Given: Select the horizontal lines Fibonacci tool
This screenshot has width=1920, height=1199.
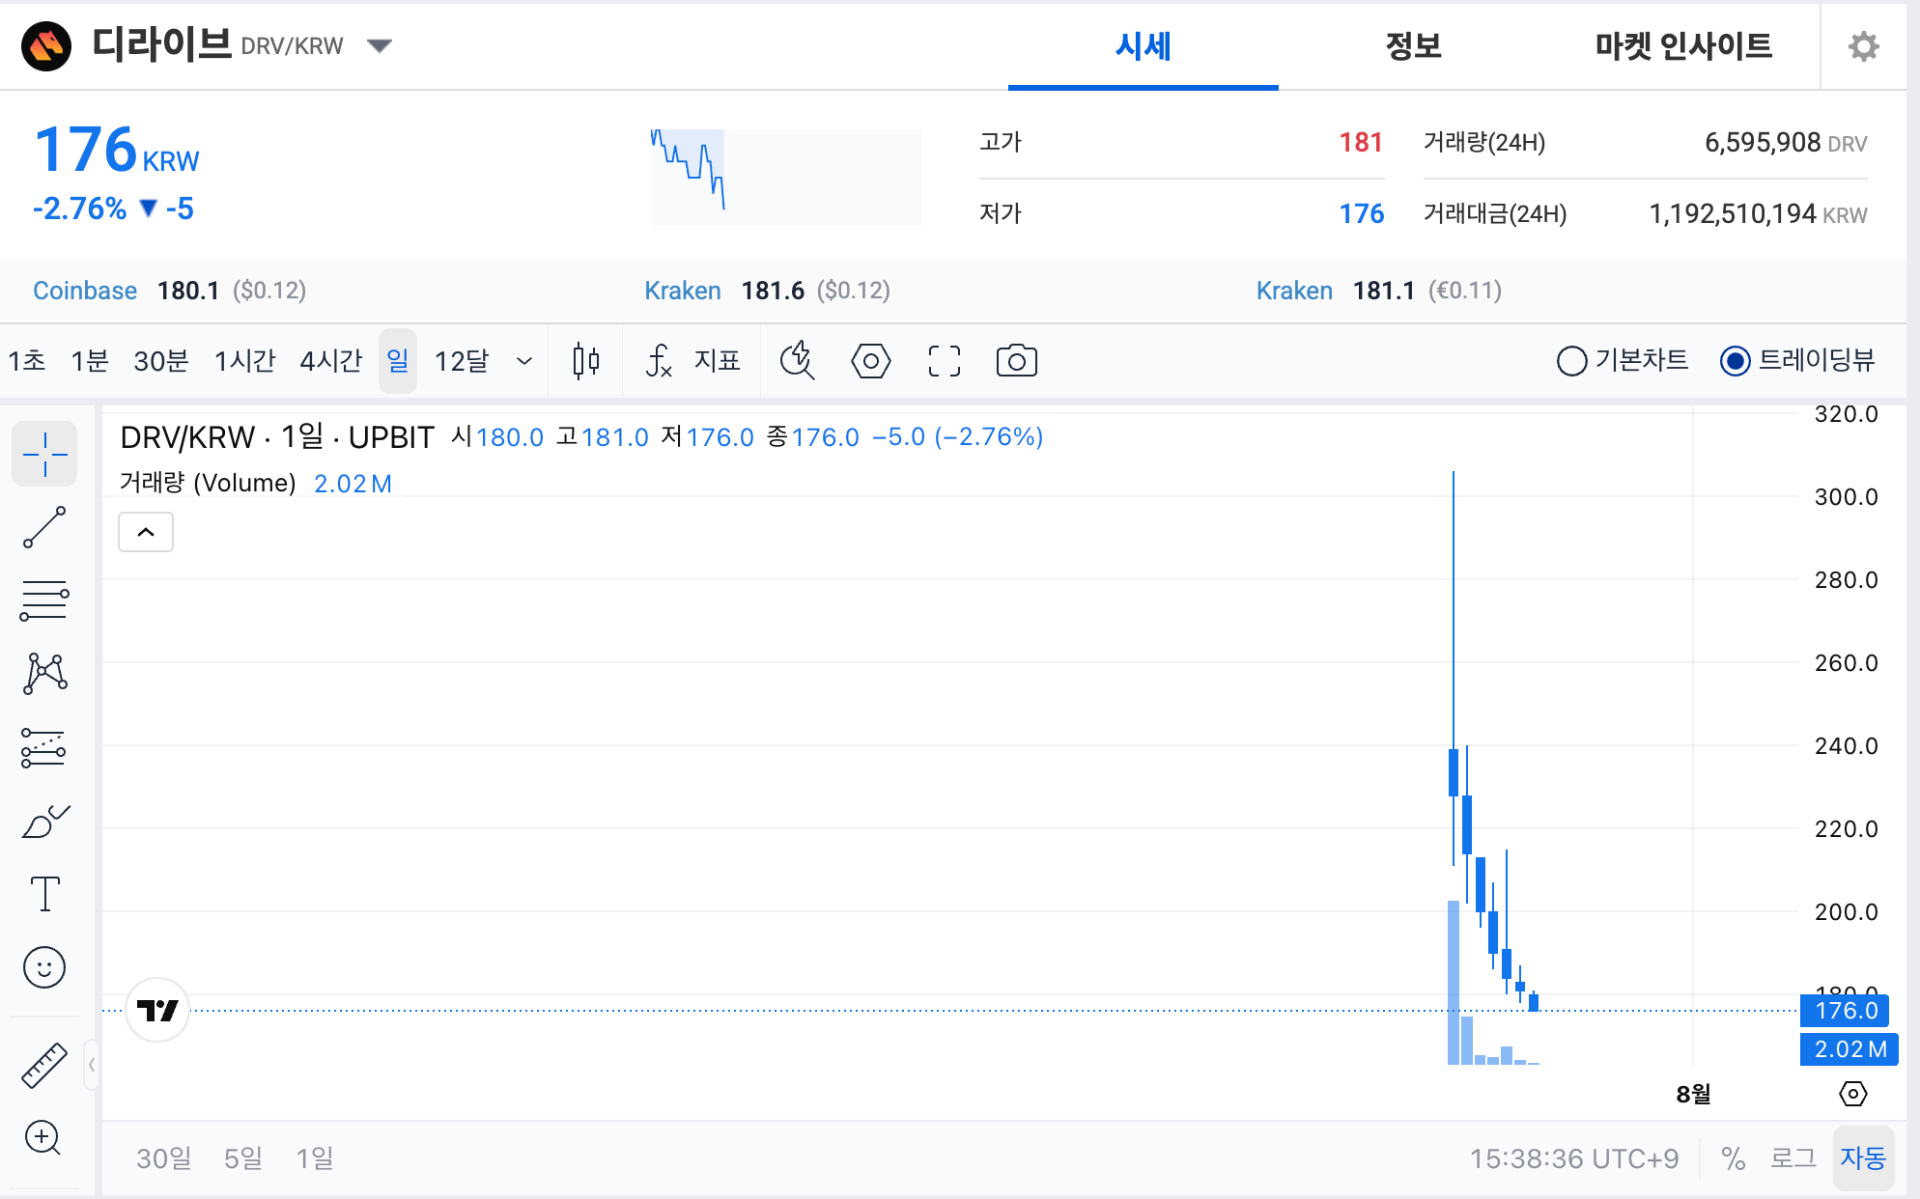Looking at the screenshot, I should 45,601.
